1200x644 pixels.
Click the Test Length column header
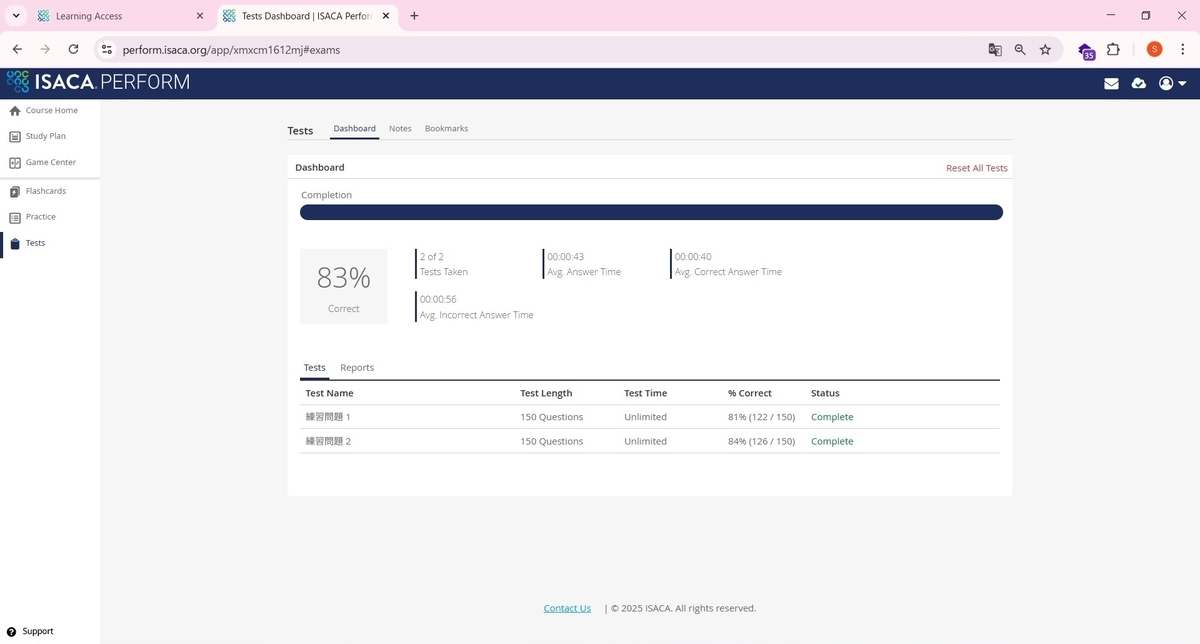pyautogui.click(x=546, y=393)
